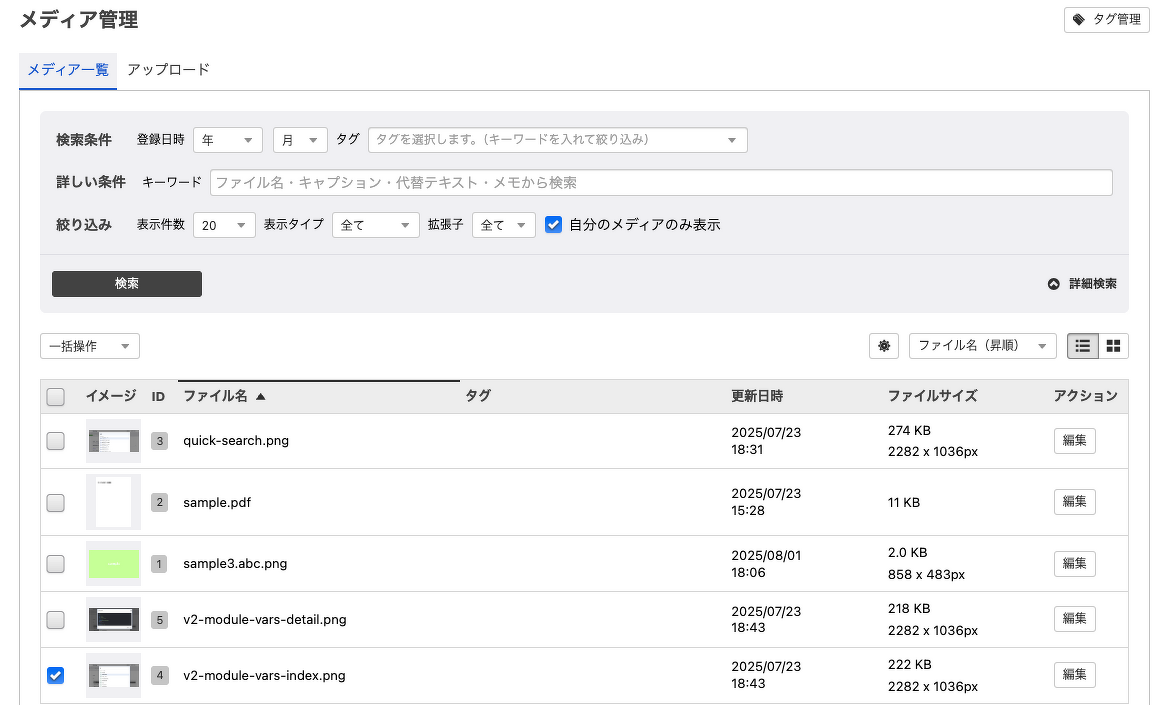Open the tag management button
This screenshot has height=705, width=1166.
coord(1106,19)
